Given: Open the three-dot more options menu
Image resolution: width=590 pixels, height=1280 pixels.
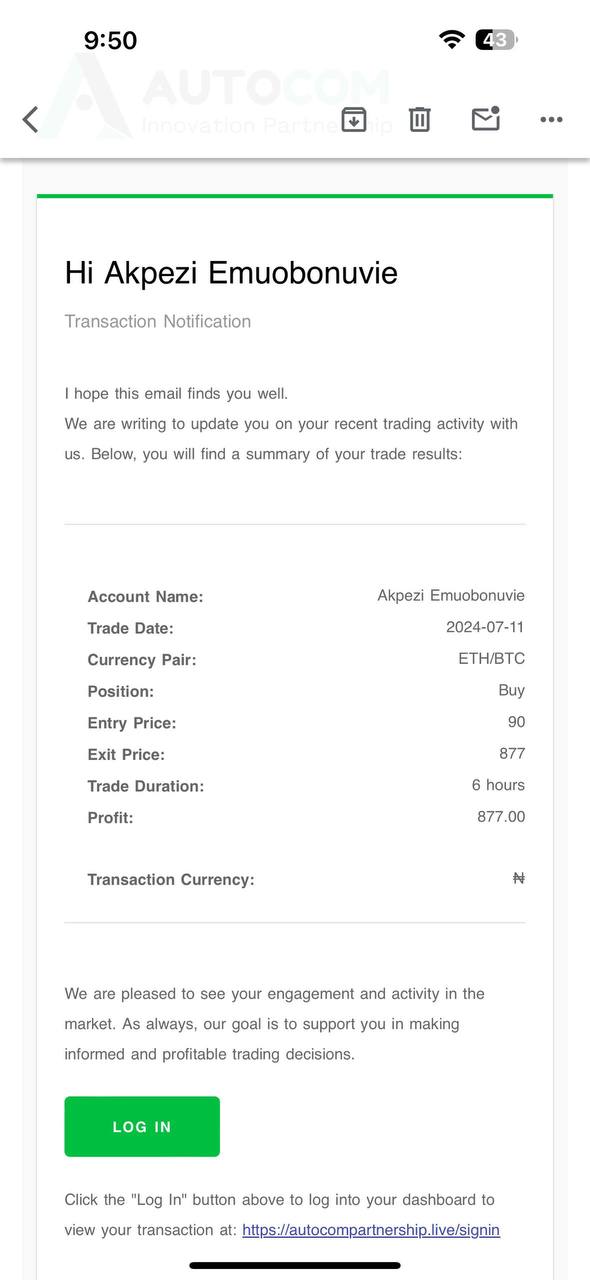Looking at the screenshot, I should click(x=551, y=120).
